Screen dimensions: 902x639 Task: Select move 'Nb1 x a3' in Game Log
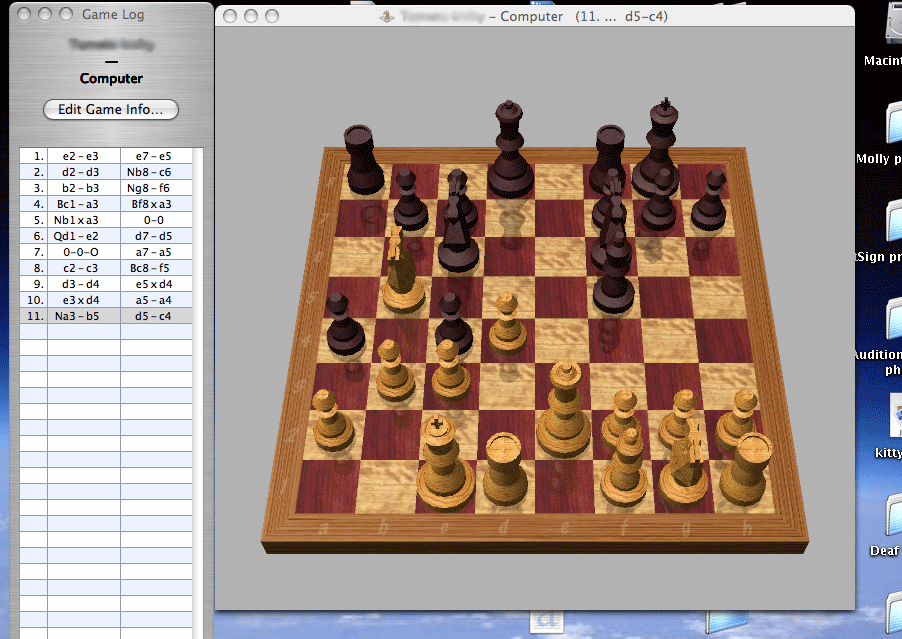coord(77,220)
